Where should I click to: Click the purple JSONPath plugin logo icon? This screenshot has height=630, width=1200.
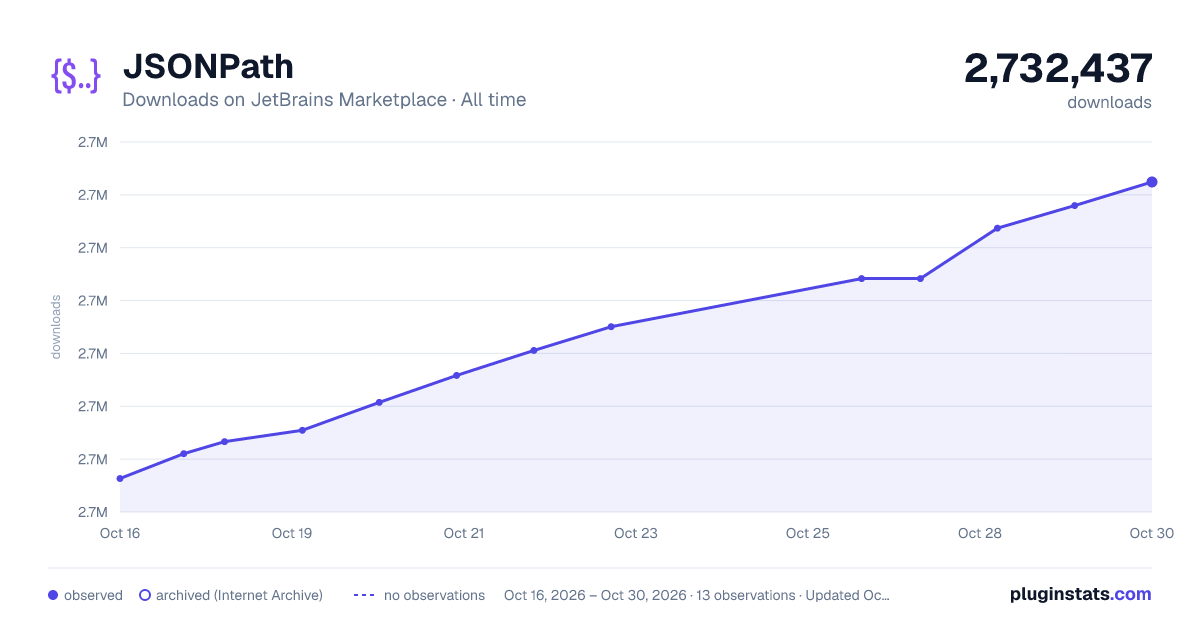coord(76,76)
